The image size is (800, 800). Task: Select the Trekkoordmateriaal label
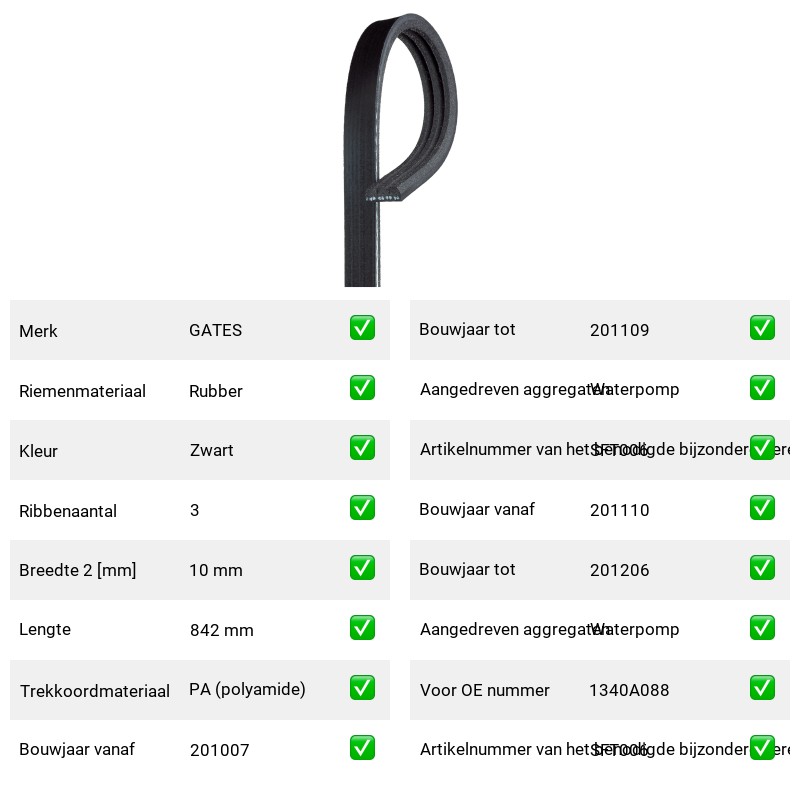coord(95,691)
